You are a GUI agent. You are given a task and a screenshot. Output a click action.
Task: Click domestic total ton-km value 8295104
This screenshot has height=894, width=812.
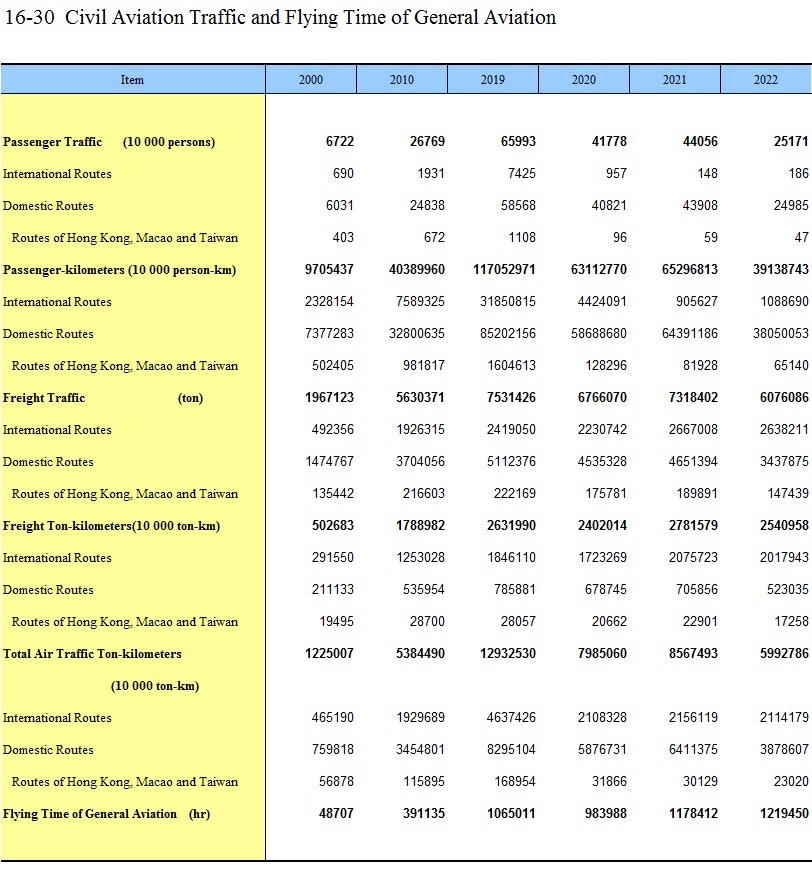[x=511, y=749]
